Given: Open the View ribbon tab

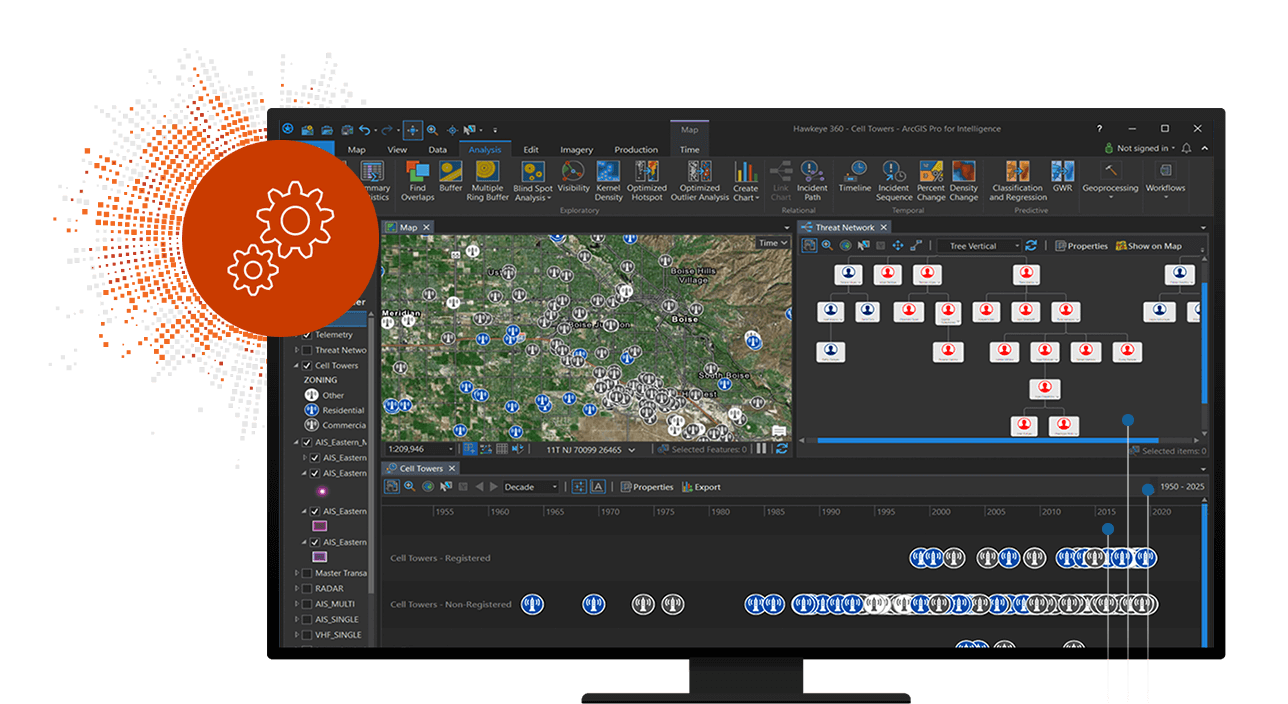Looking at the screenshot, I should tap(397, 150).
